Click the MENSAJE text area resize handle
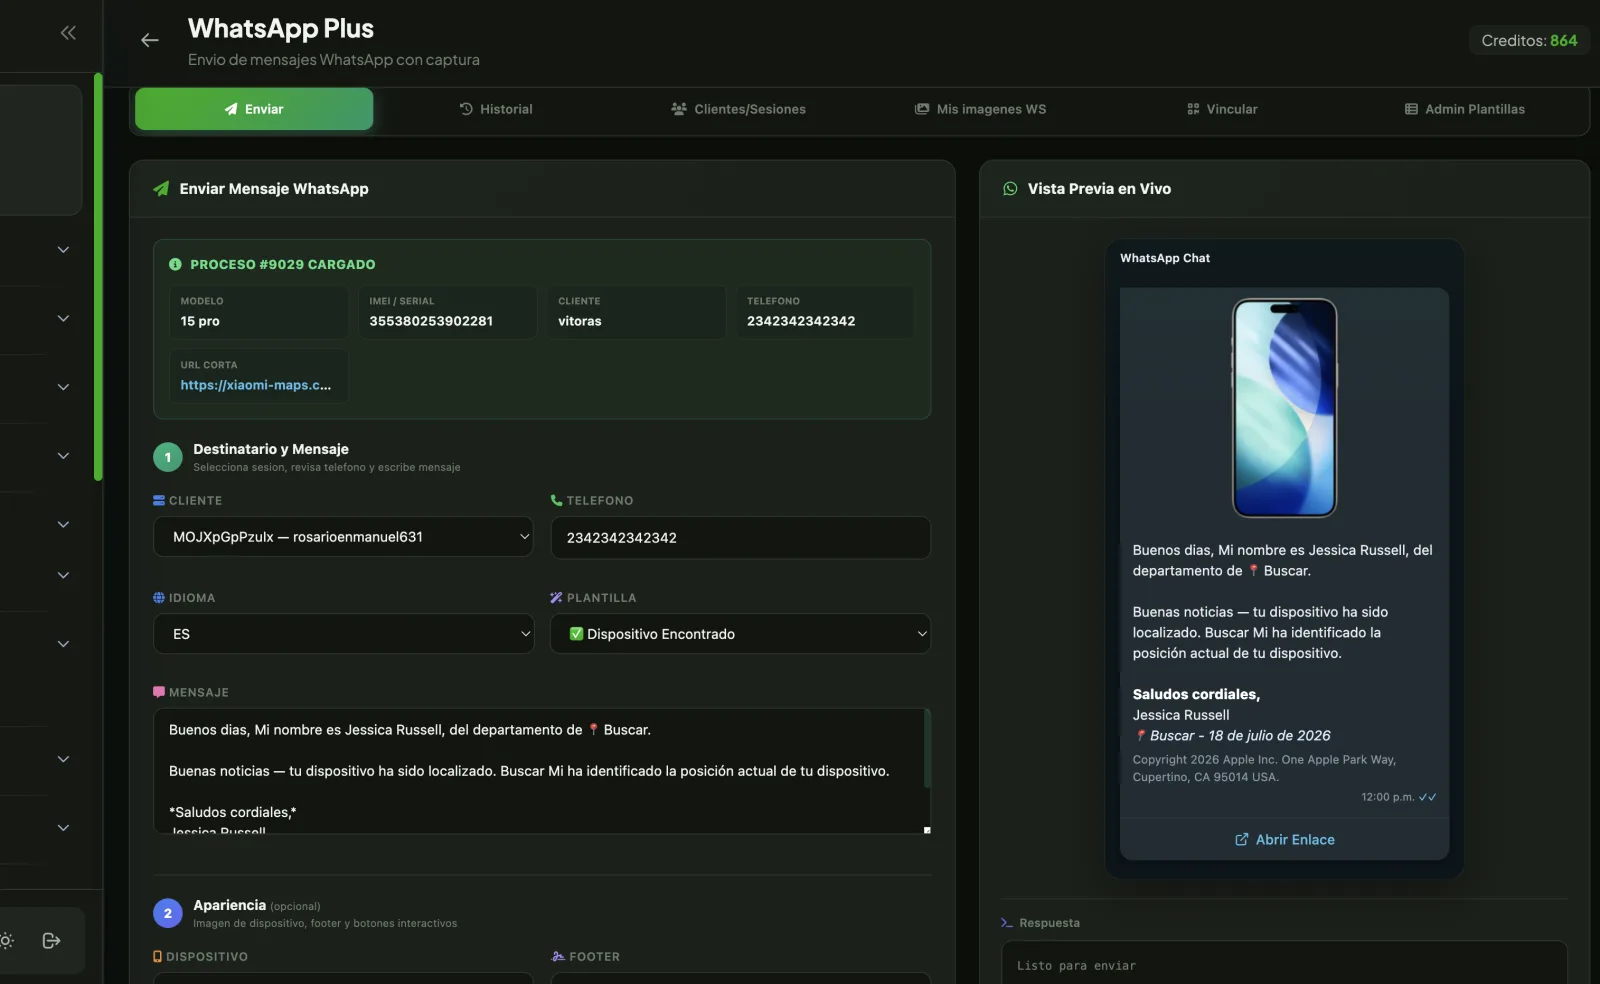Screen dimensions: 1600x984 (x=927, y=830)
